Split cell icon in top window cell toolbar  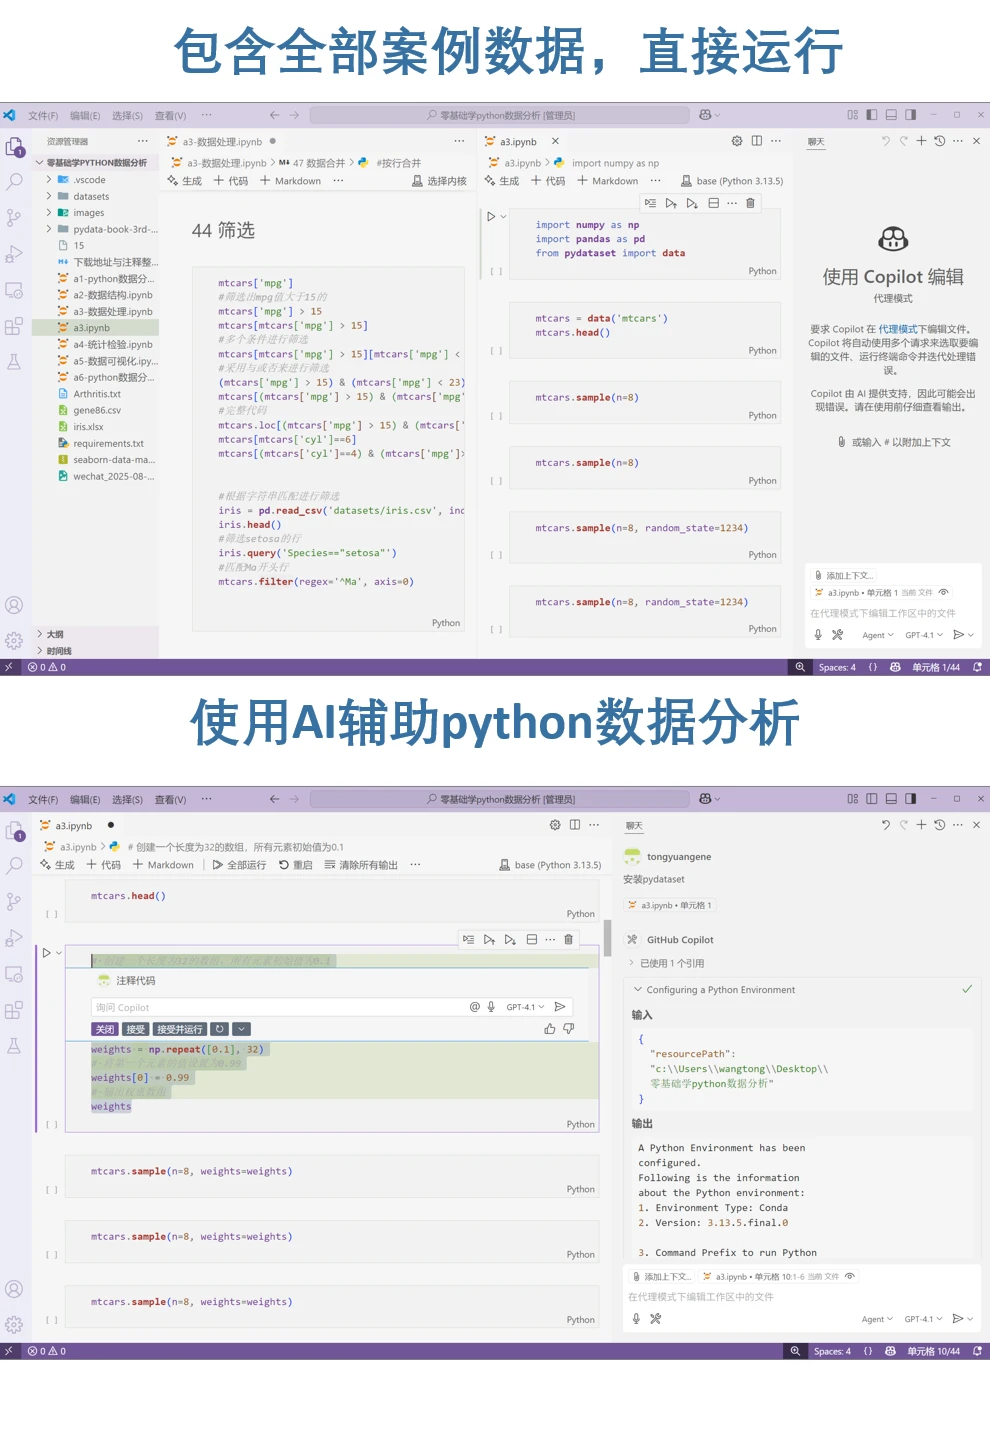click(x=713, y=203)
